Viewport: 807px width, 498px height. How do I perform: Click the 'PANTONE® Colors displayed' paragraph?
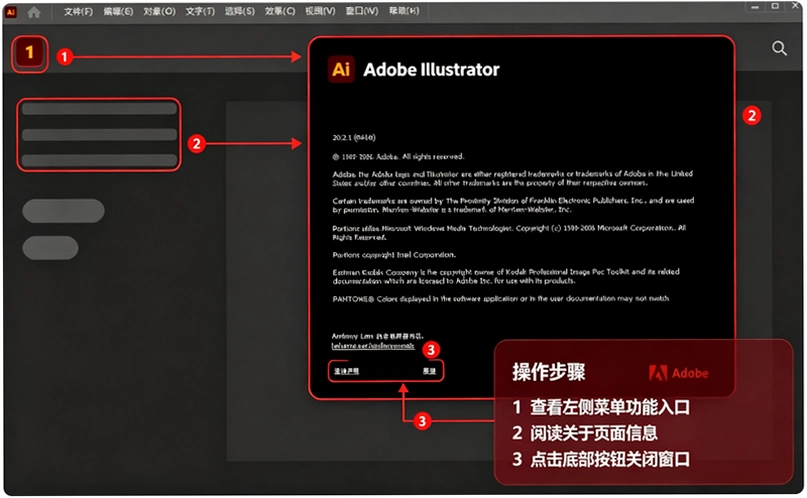pyautogui.click(x=501, y=298)
